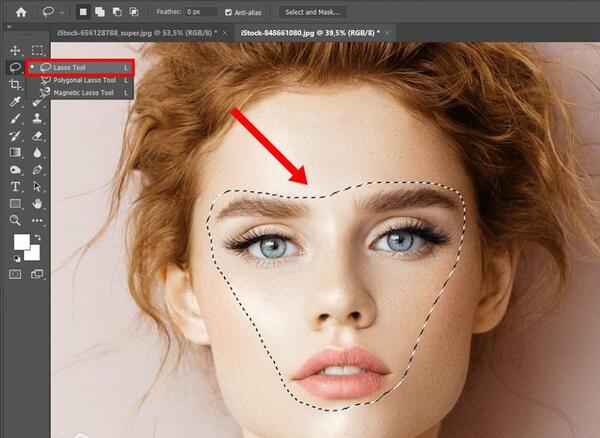Choose Intersect with selection mode
Viewport: 600px width, 438px height.
134,12
